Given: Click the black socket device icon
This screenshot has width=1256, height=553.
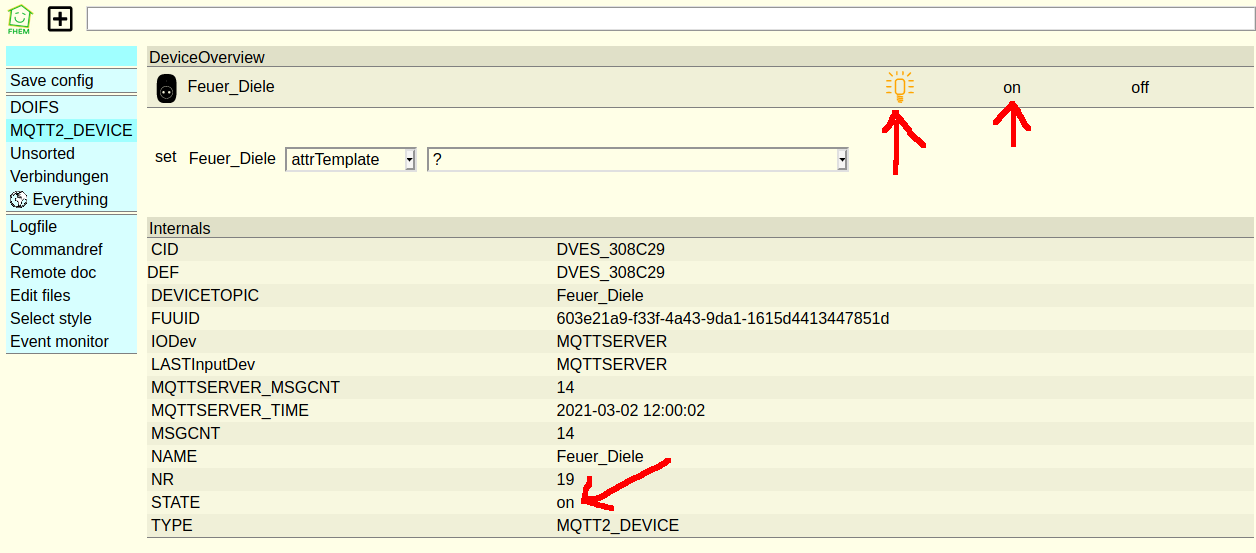Looking at the screenshot, I should (167, 89).
